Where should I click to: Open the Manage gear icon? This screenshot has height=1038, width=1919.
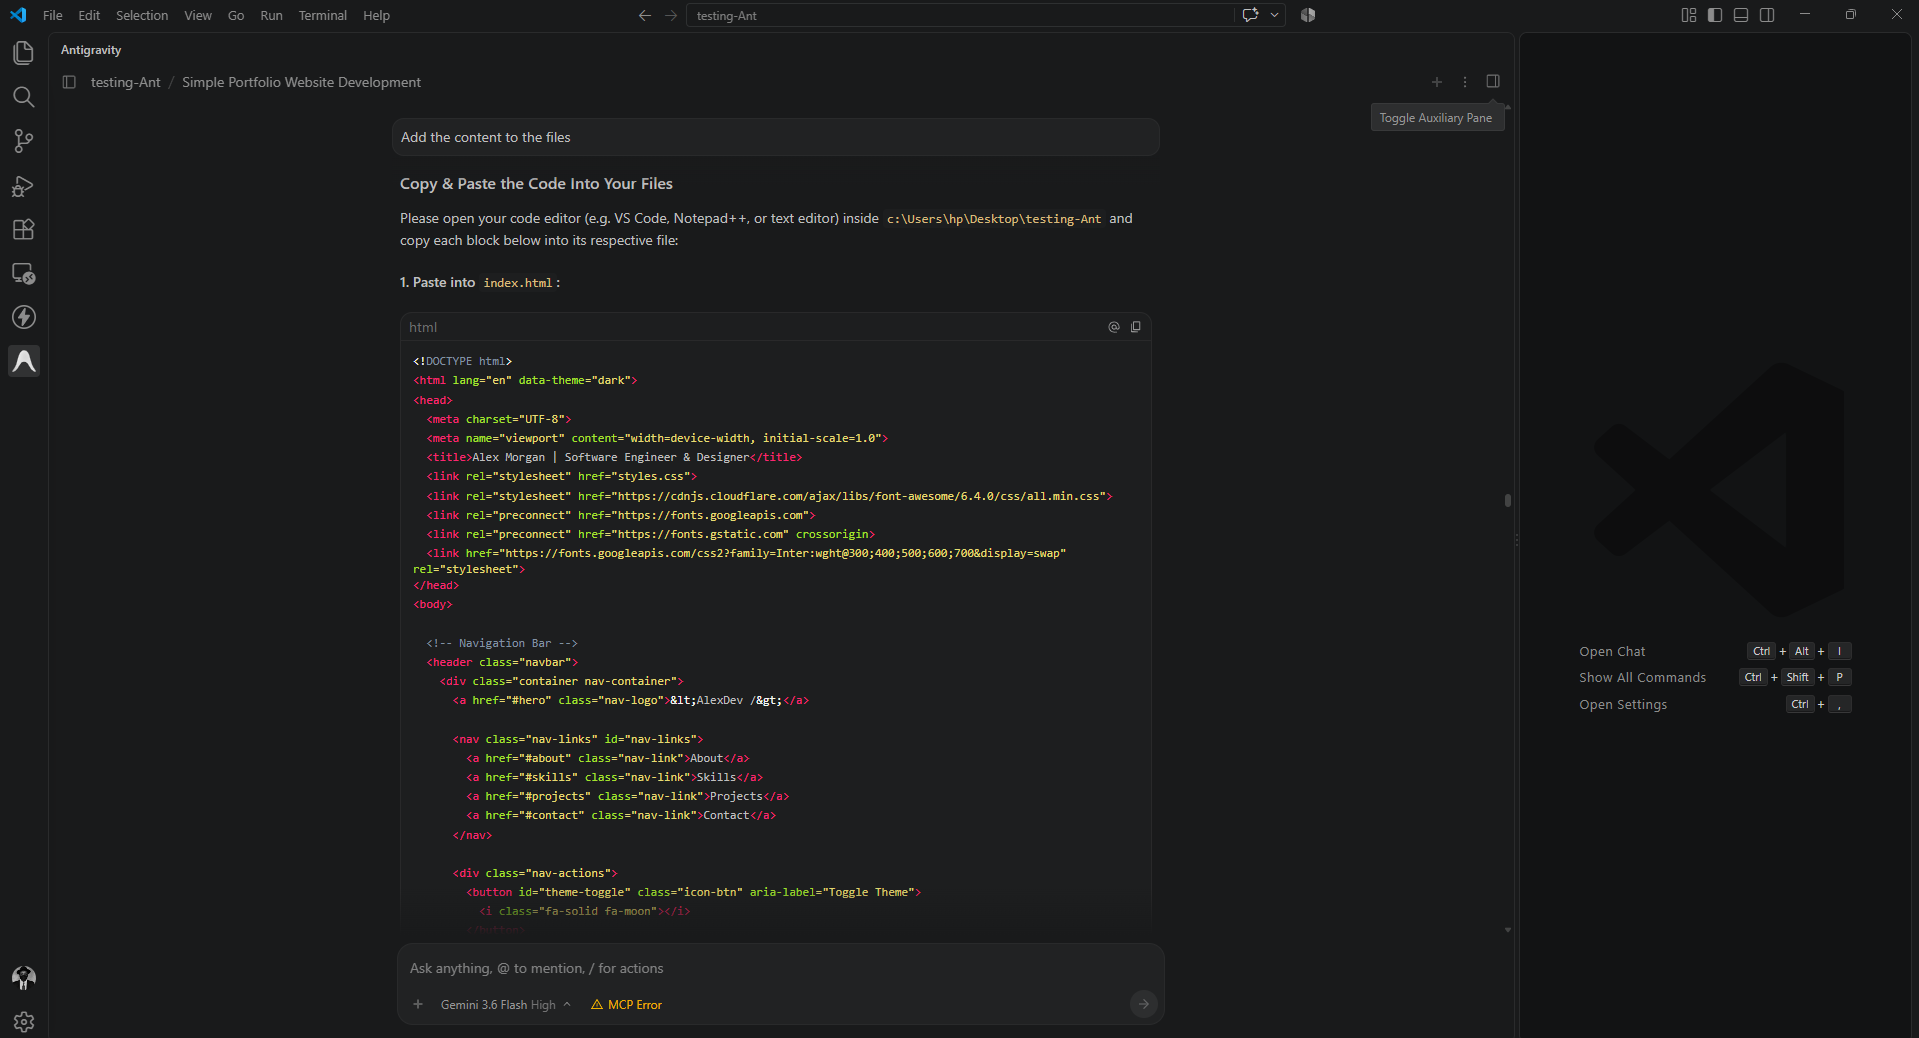pyautogui.click(x=23, y=1021)
